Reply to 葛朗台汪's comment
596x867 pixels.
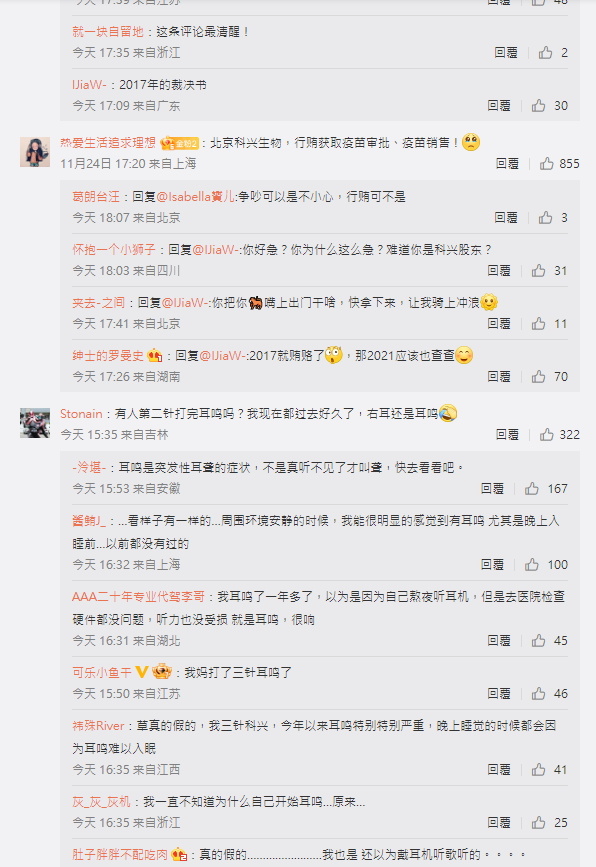tap(506, 218)
